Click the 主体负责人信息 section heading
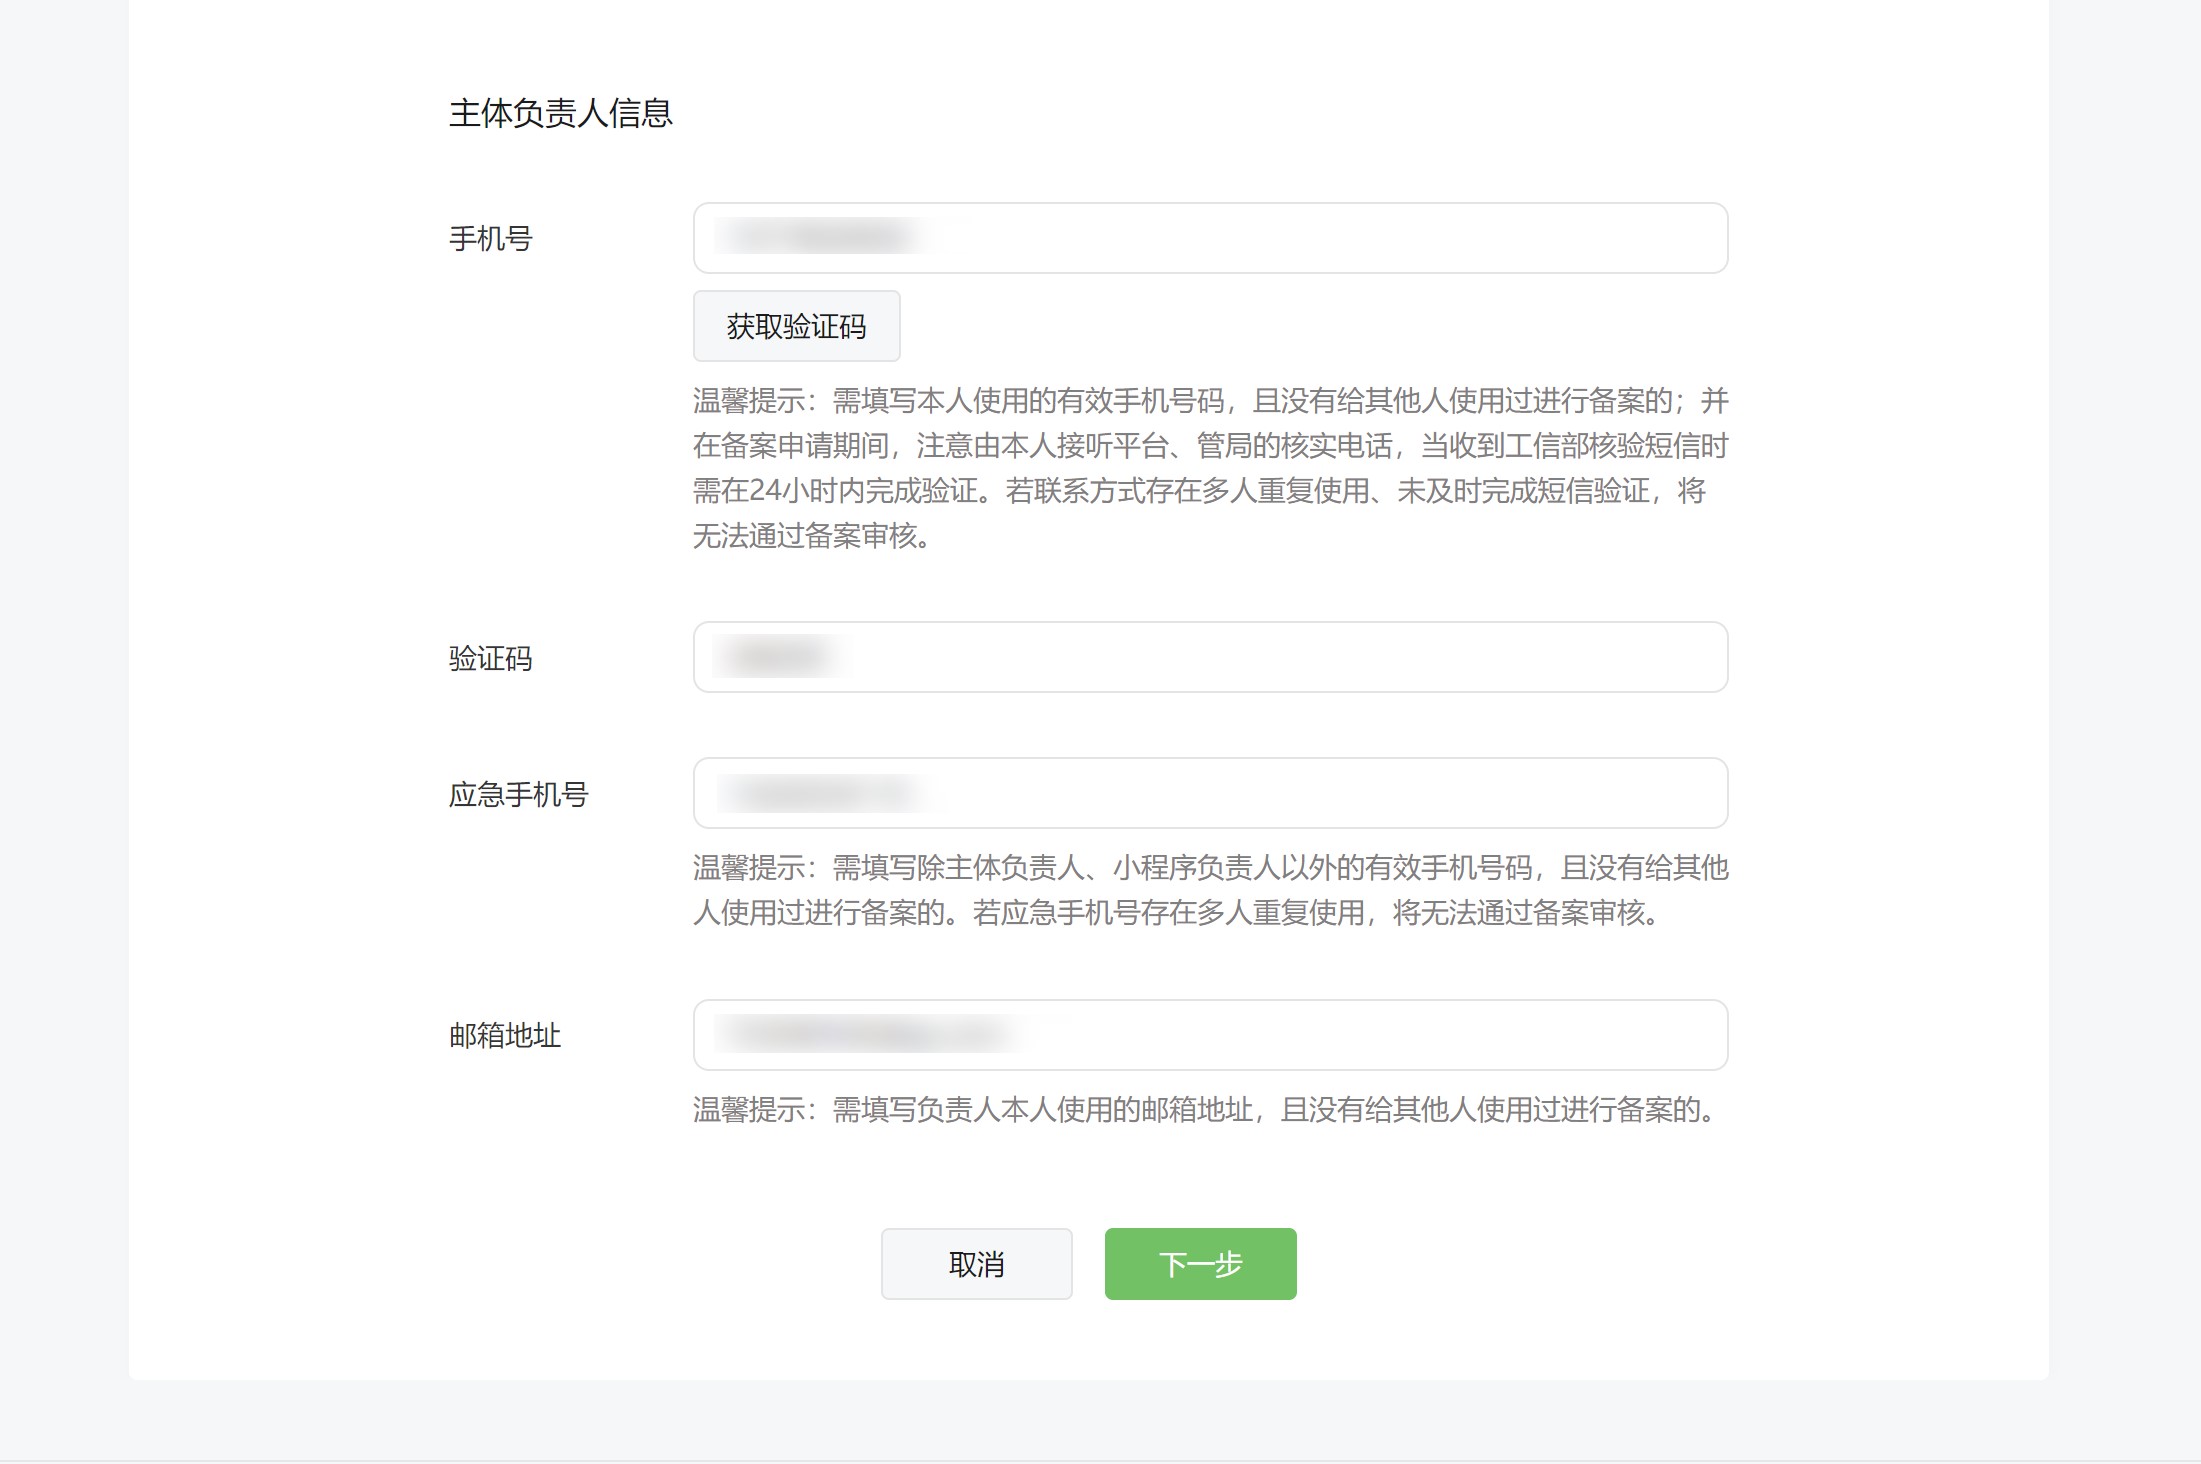The height and width of the screenshot is (1464, 2201). 560,113
